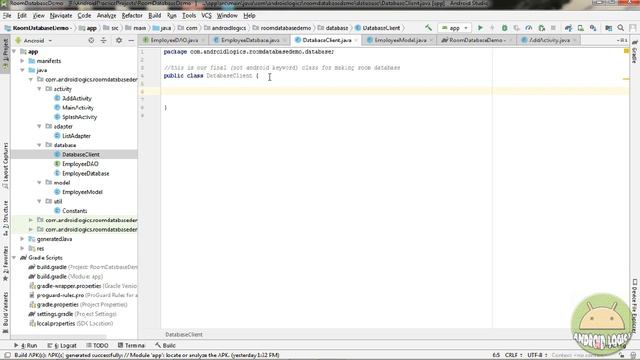Screen dimensions: 640x360
Task: Click Scroll from Source target icon
Action: point(91,40)
